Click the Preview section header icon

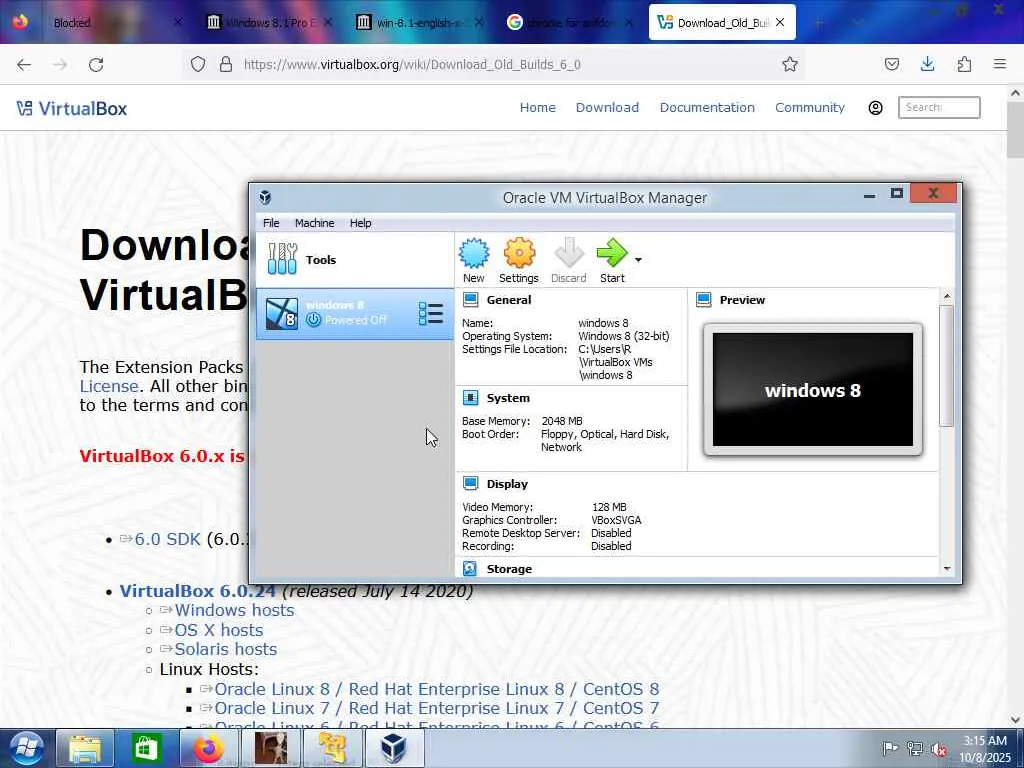[703, 300]
